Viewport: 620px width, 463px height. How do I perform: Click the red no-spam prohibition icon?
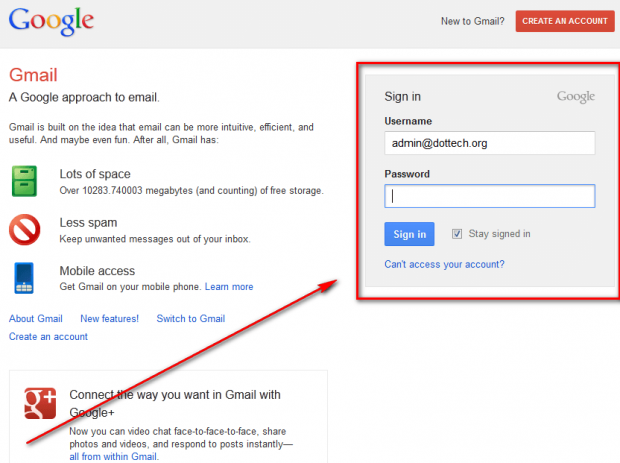click(x=25, y=230)
